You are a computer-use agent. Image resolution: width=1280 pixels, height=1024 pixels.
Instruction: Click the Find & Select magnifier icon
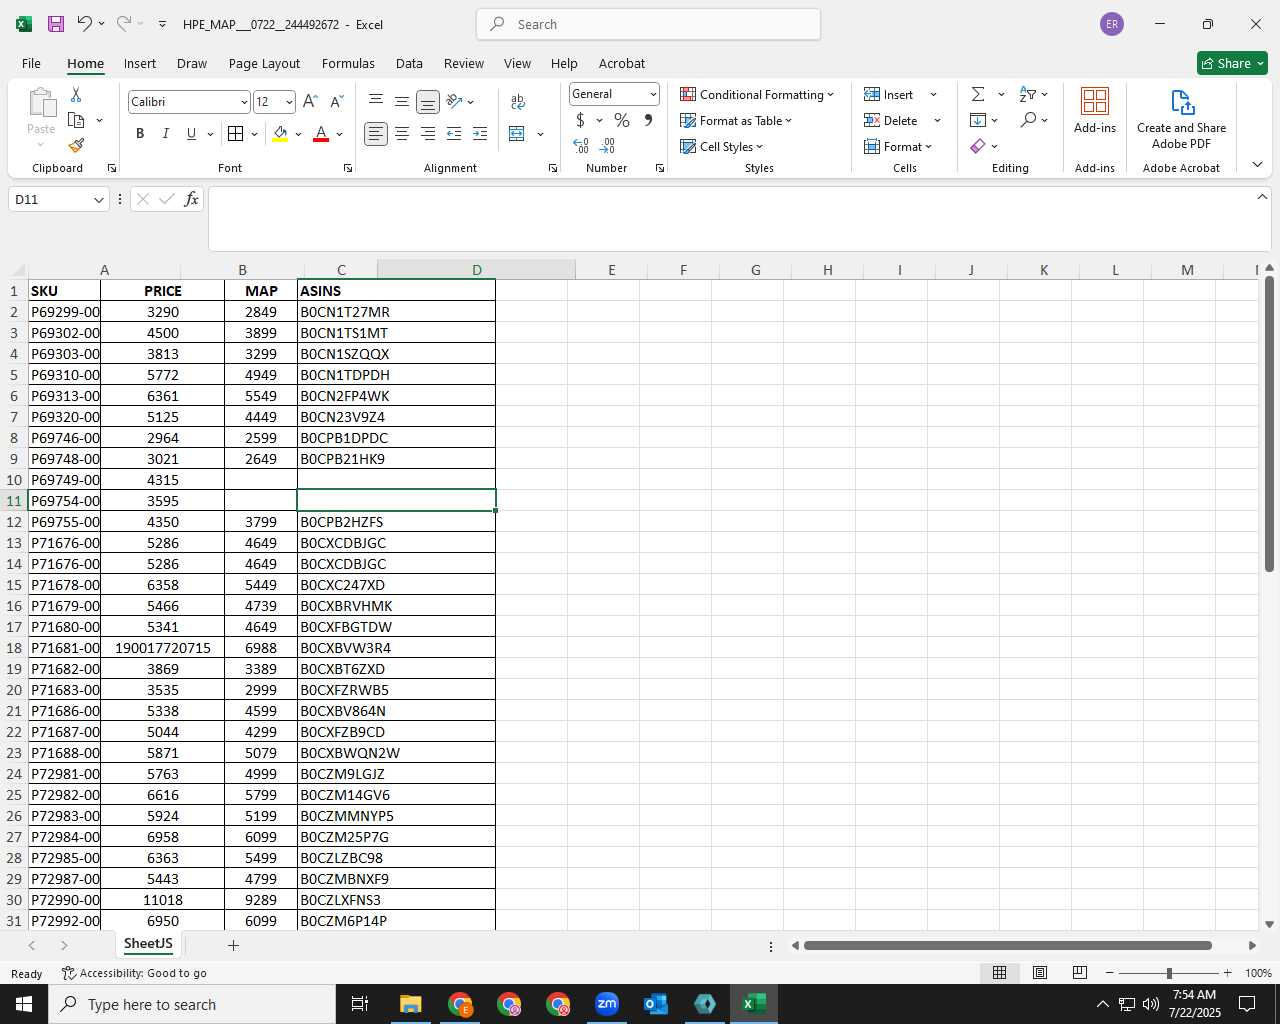click(1028, 120)
